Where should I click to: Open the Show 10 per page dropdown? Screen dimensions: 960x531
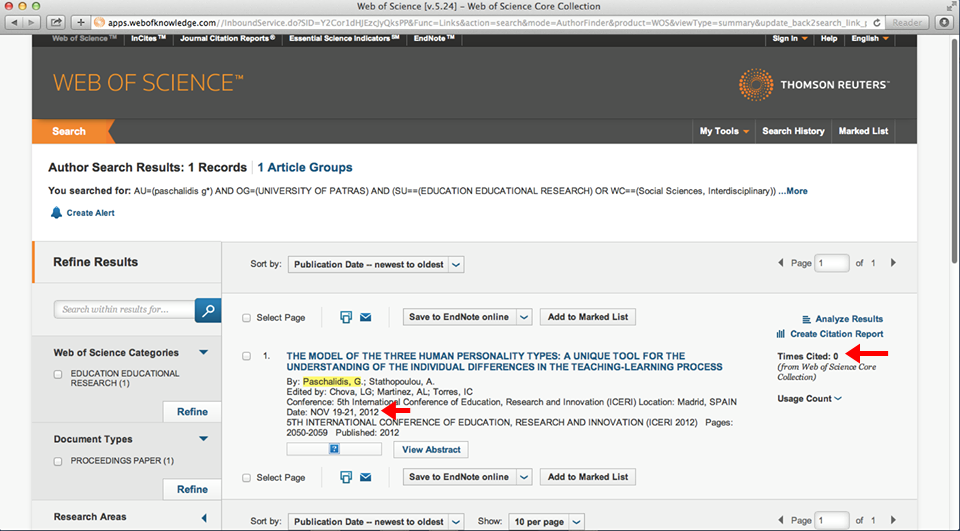tap(546, 522)
